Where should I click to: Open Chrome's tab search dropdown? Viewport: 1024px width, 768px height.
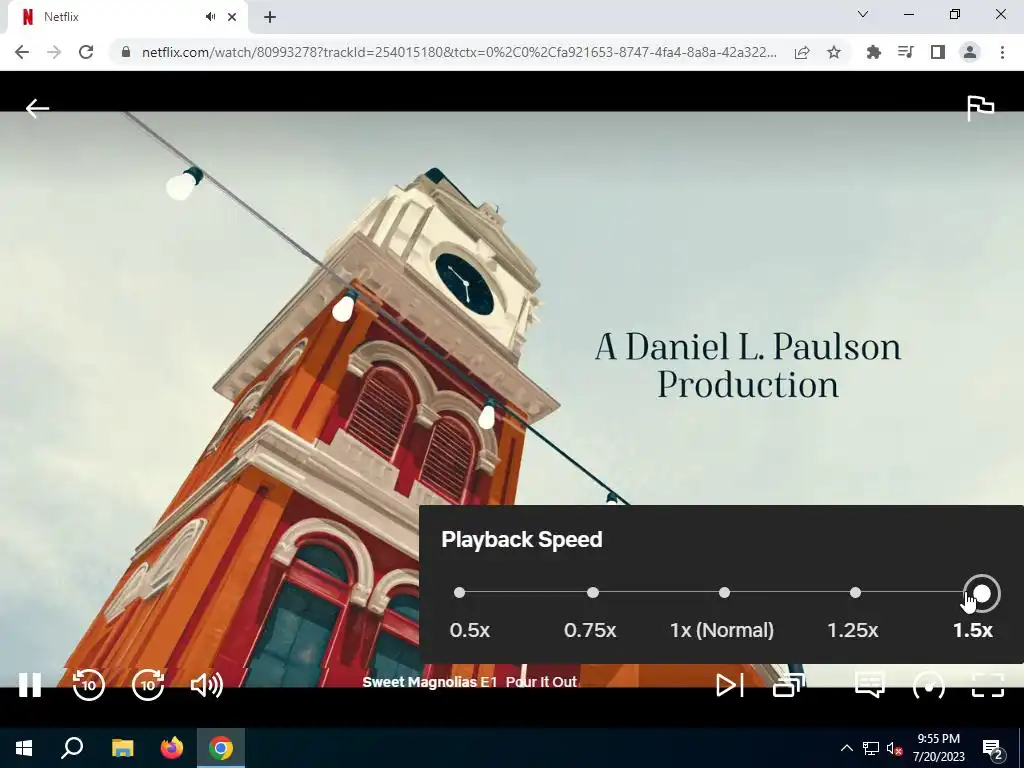[x=863, y=14]
